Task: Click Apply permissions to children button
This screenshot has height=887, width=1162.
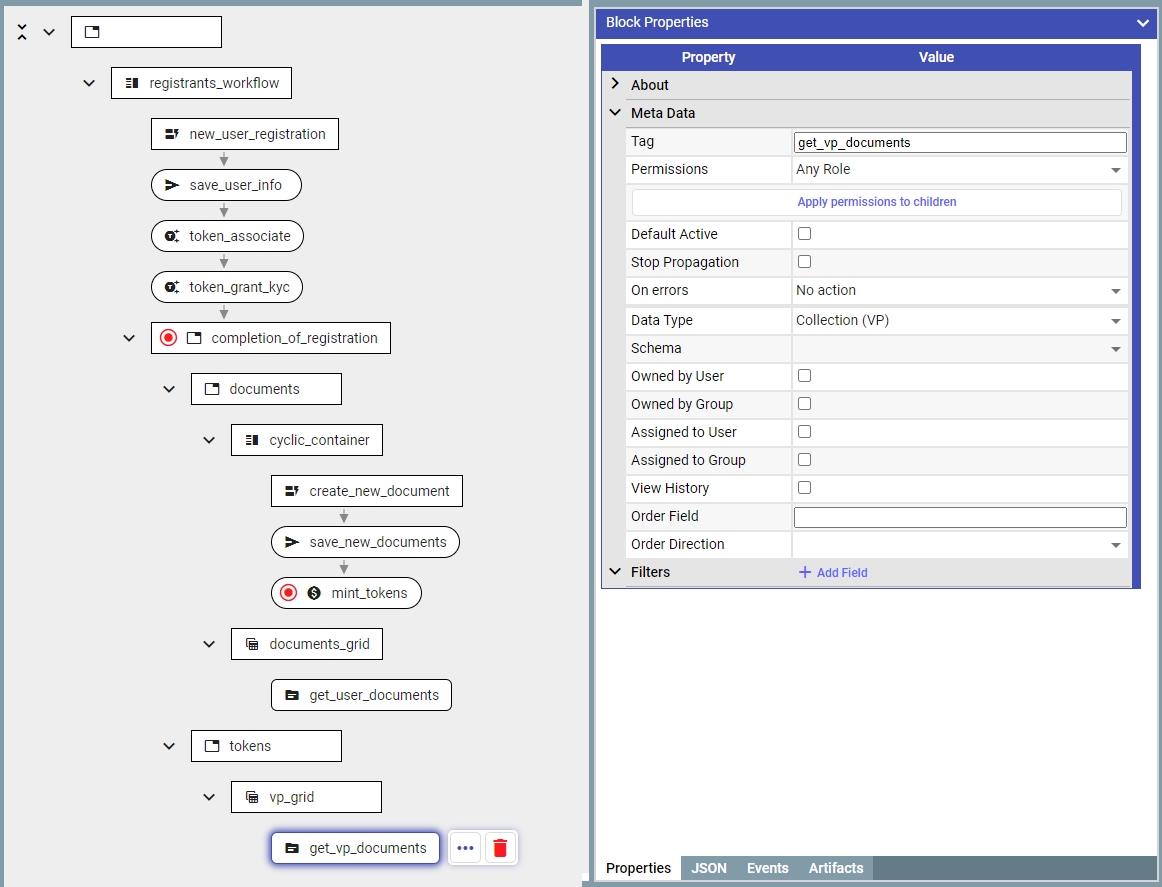Action: pos(876,202)
